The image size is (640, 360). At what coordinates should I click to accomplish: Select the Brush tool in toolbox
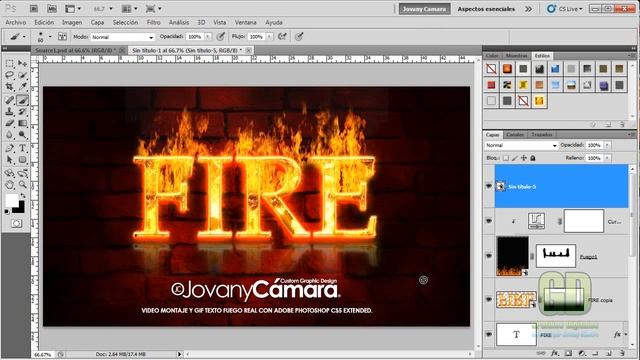coord(22,100)
